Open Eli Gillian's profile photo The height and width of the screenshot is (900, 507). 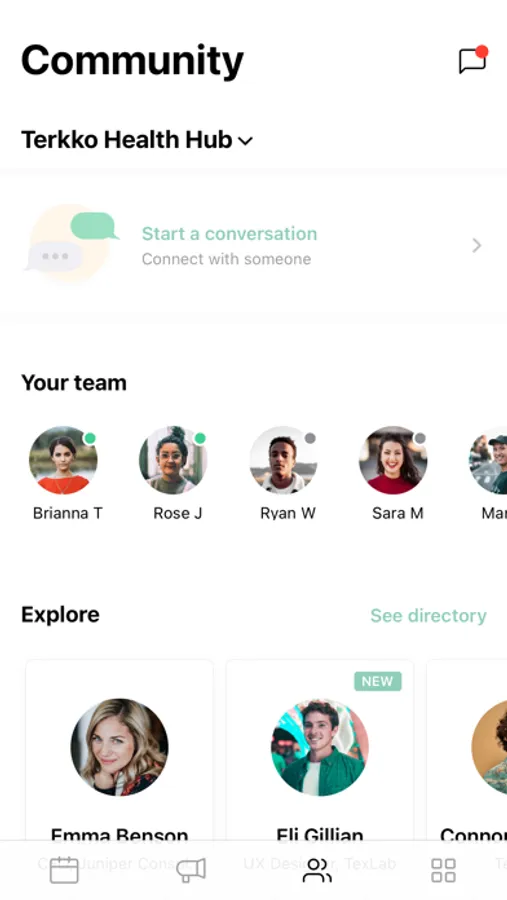[320, 747]
